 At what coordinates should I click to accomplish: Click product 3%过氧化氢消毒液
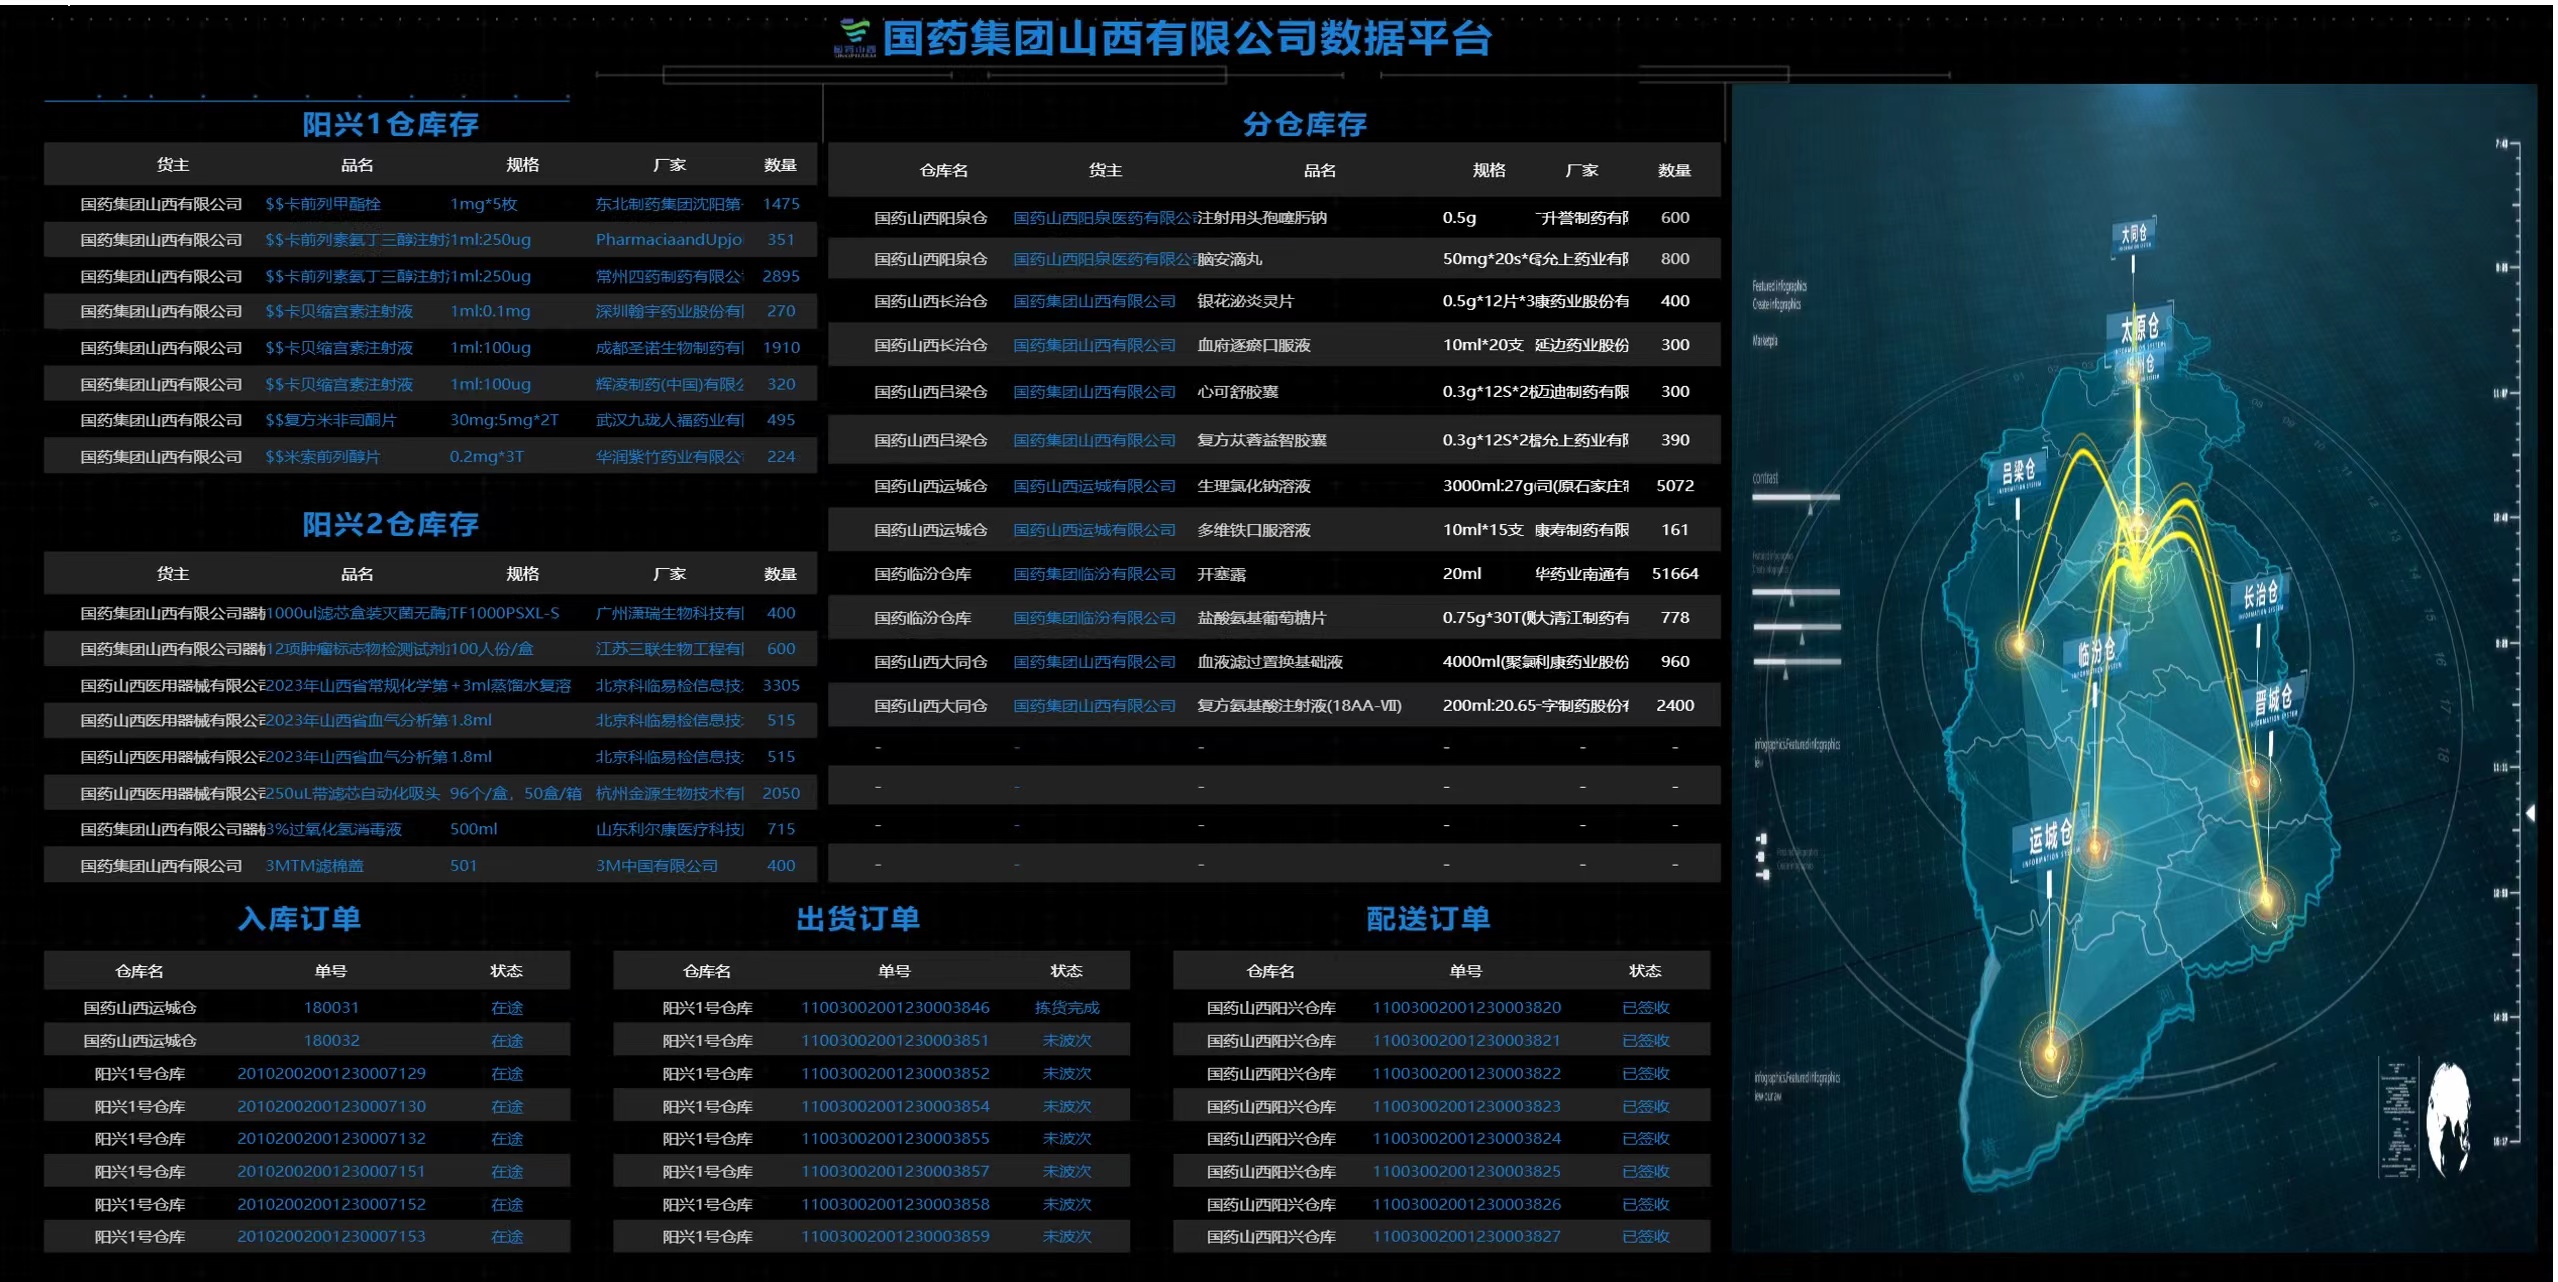tap(334, 829)
